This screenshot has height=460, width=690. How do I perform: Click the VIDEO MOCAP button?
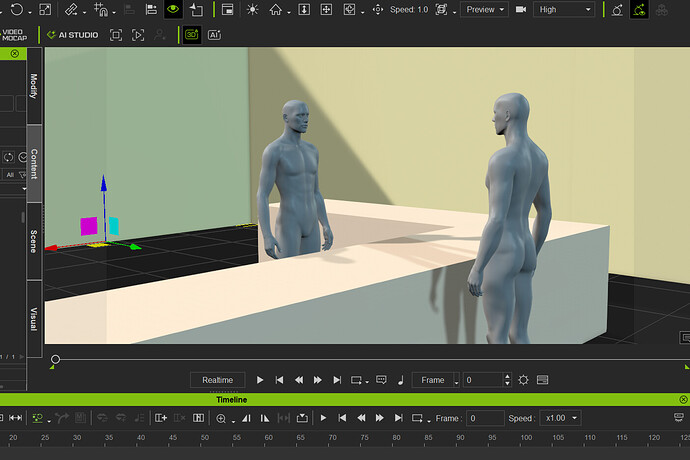(x=14, y=35)
